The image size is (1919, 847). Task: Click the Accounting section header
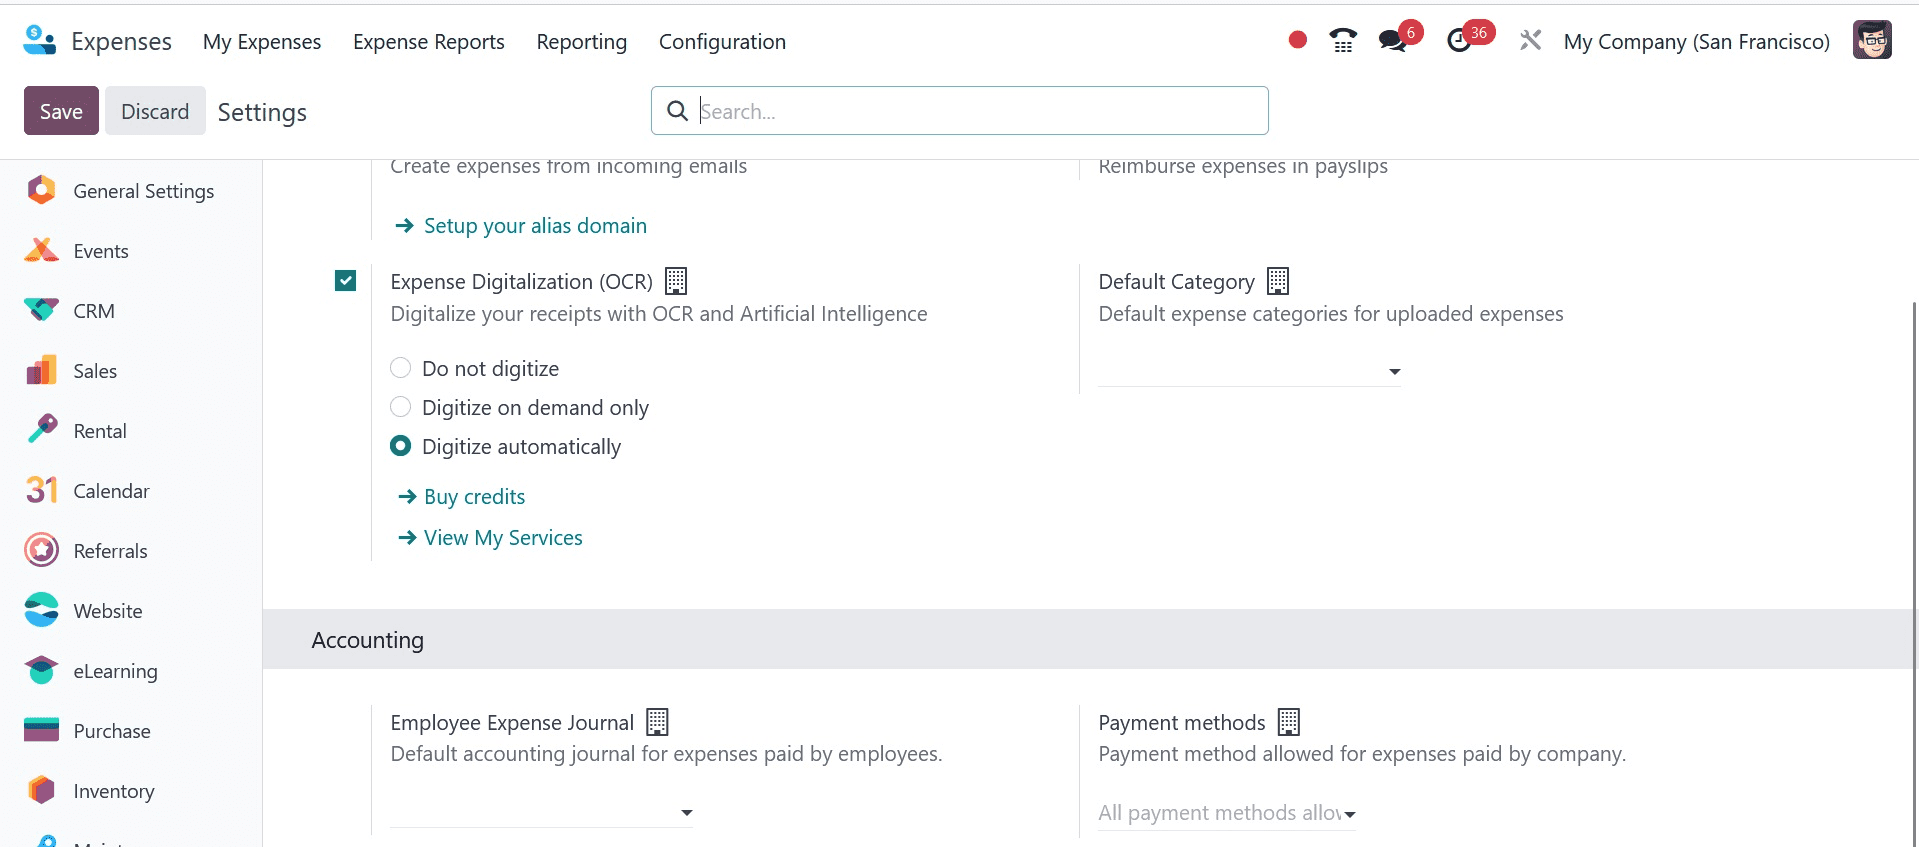coord(1090,639)
